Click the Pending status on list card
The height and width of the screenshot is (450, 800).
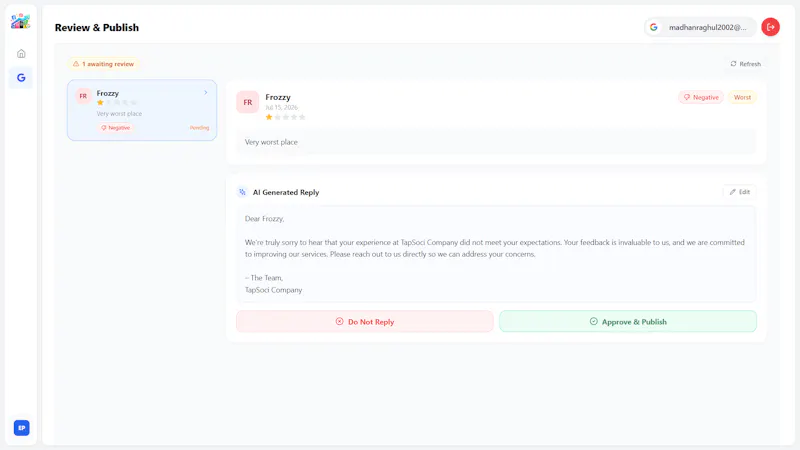[199, 128]
